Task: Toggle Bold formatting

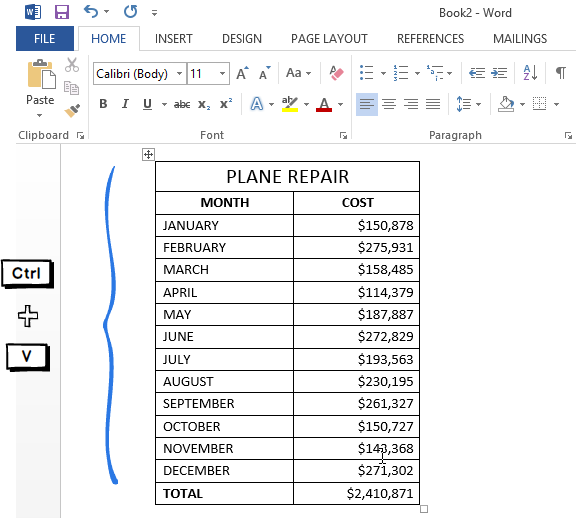Action: [103, 104]
